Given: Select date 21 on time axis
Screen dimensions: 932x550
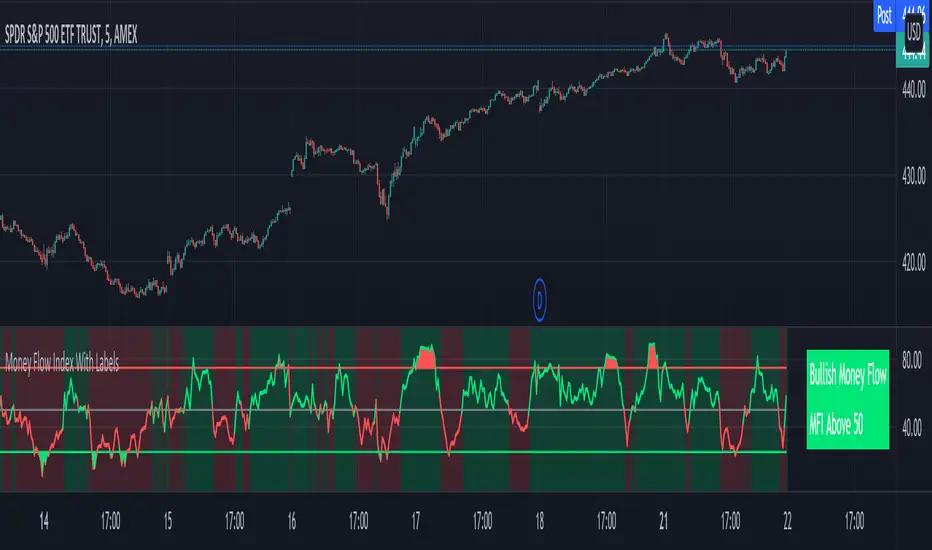Looking at the screenshot, I should 663,521.
